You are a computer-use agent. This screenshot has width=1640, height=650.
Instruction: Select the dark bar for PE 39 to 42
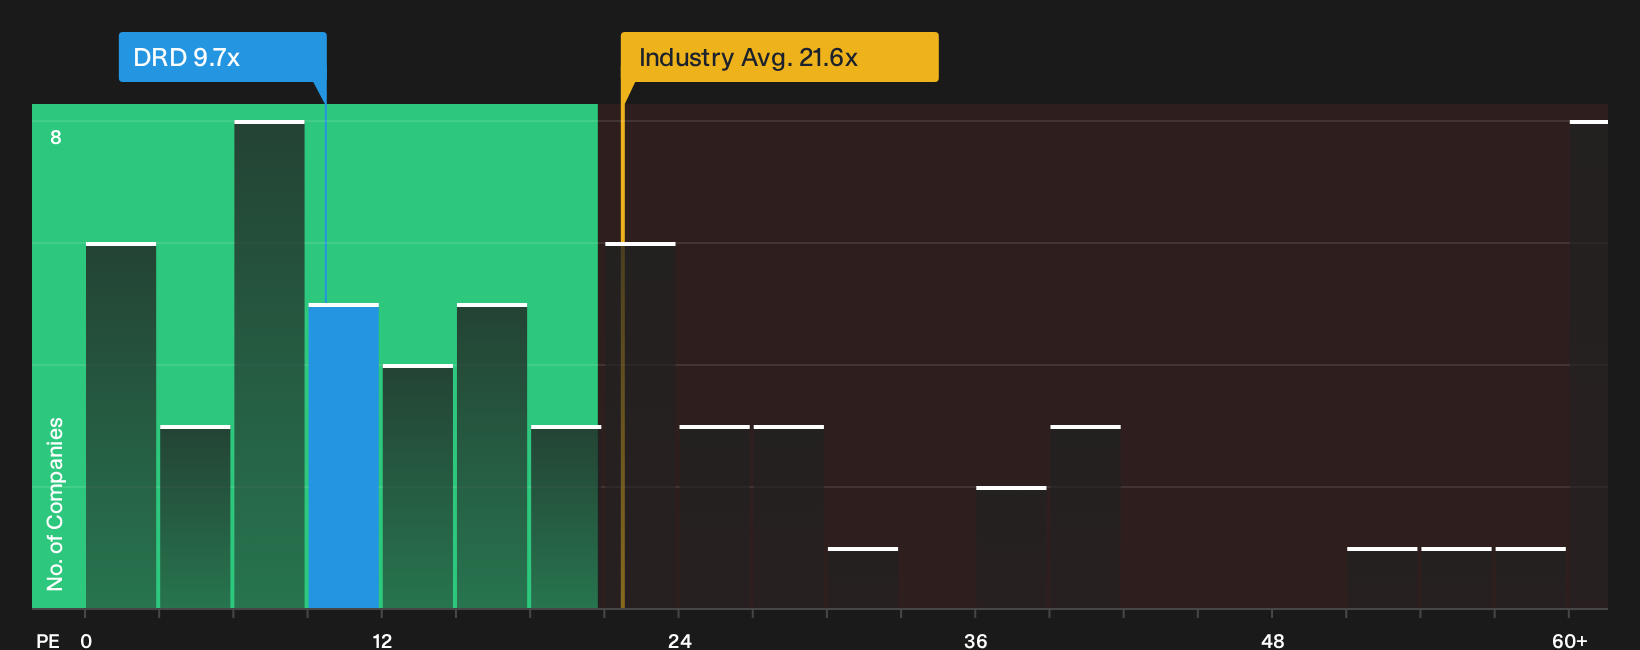coord(1086,517)
